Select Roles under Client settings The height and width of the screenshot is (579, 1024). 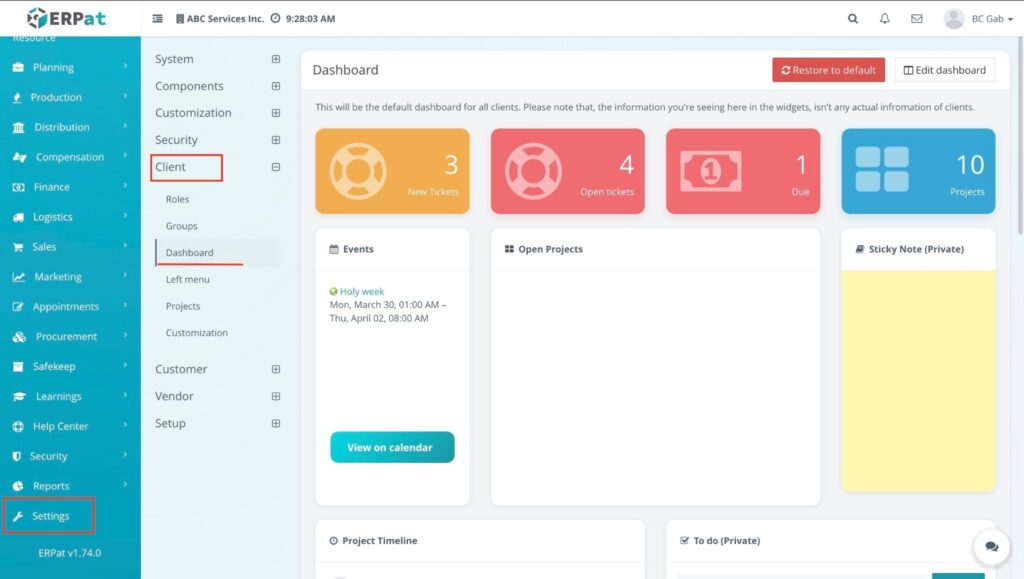177,200
